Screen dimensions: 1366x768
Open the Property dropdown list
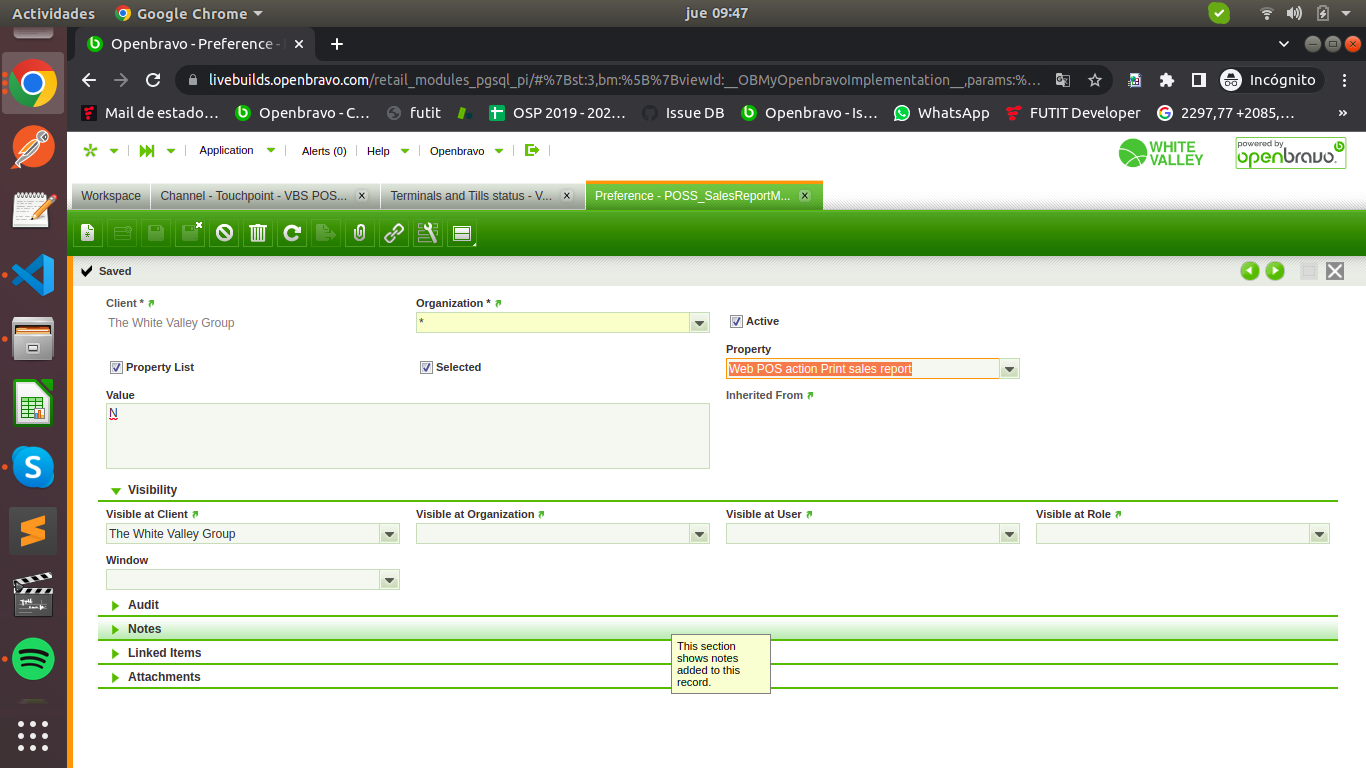tap(1010, 369)
